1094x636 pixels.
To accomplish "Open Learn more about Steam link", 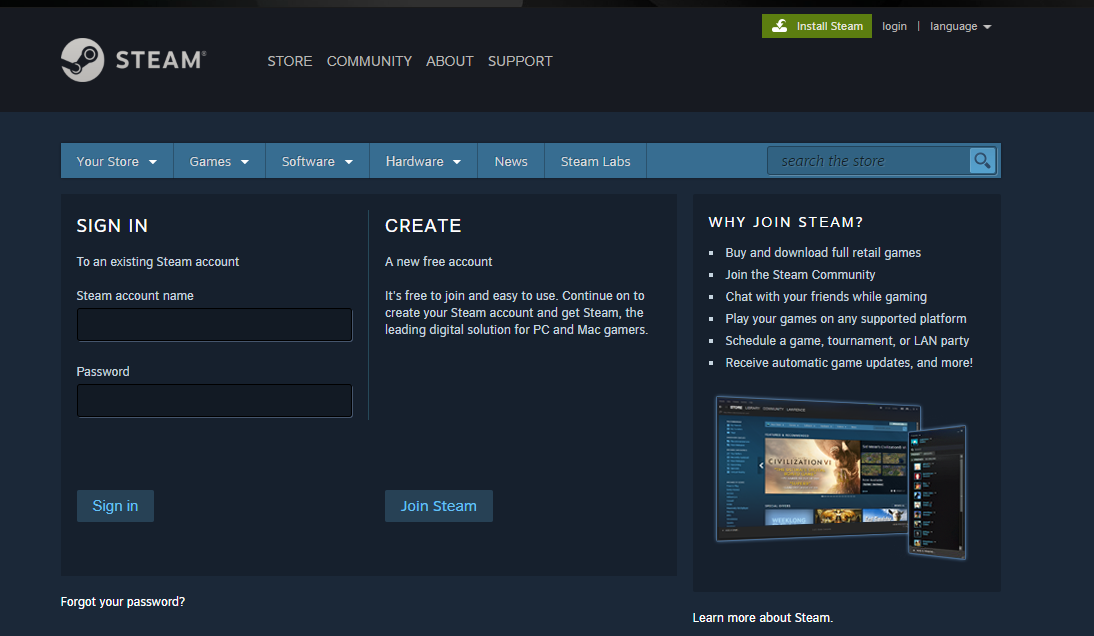I will pyautogui.click(x=763, y=617).
